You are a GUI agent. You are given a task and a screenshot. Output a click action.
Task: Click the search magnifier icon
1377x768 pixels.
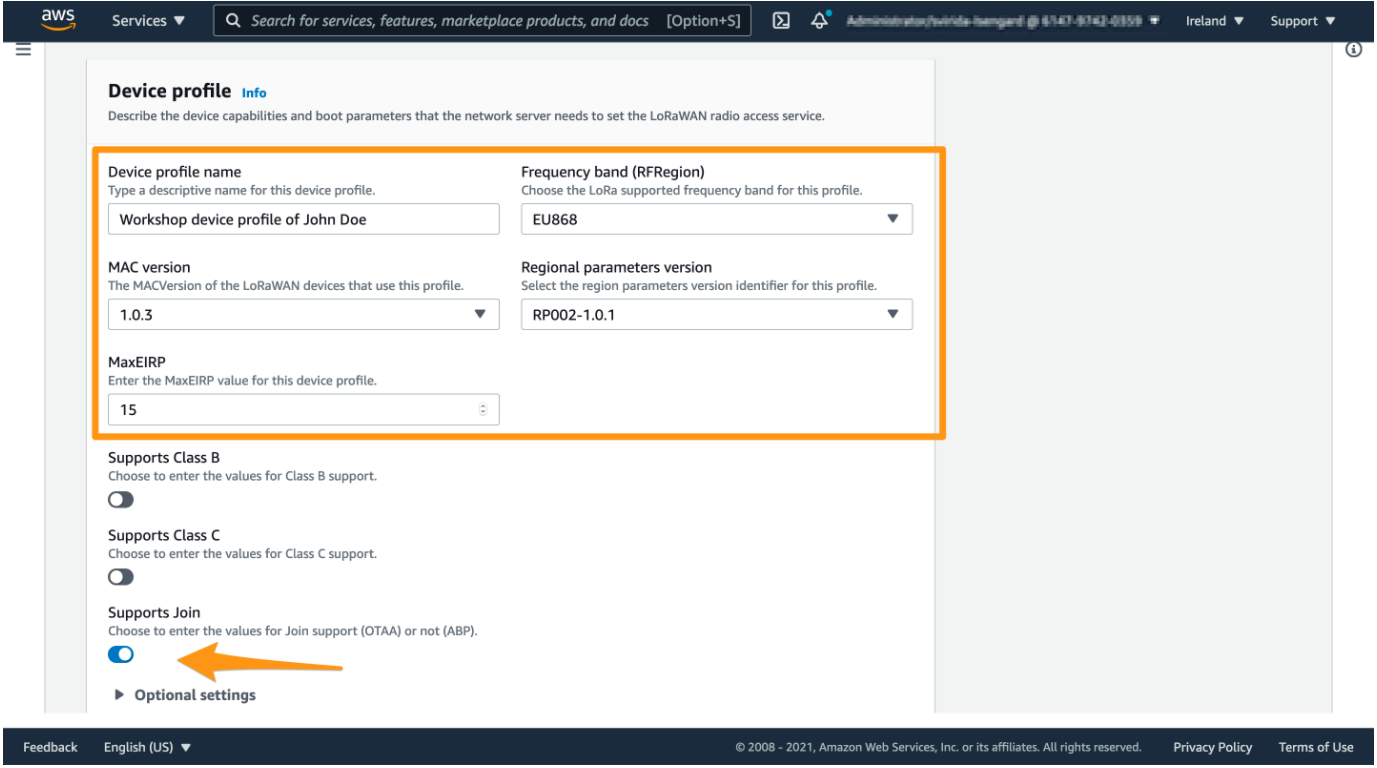coord(233,21)
